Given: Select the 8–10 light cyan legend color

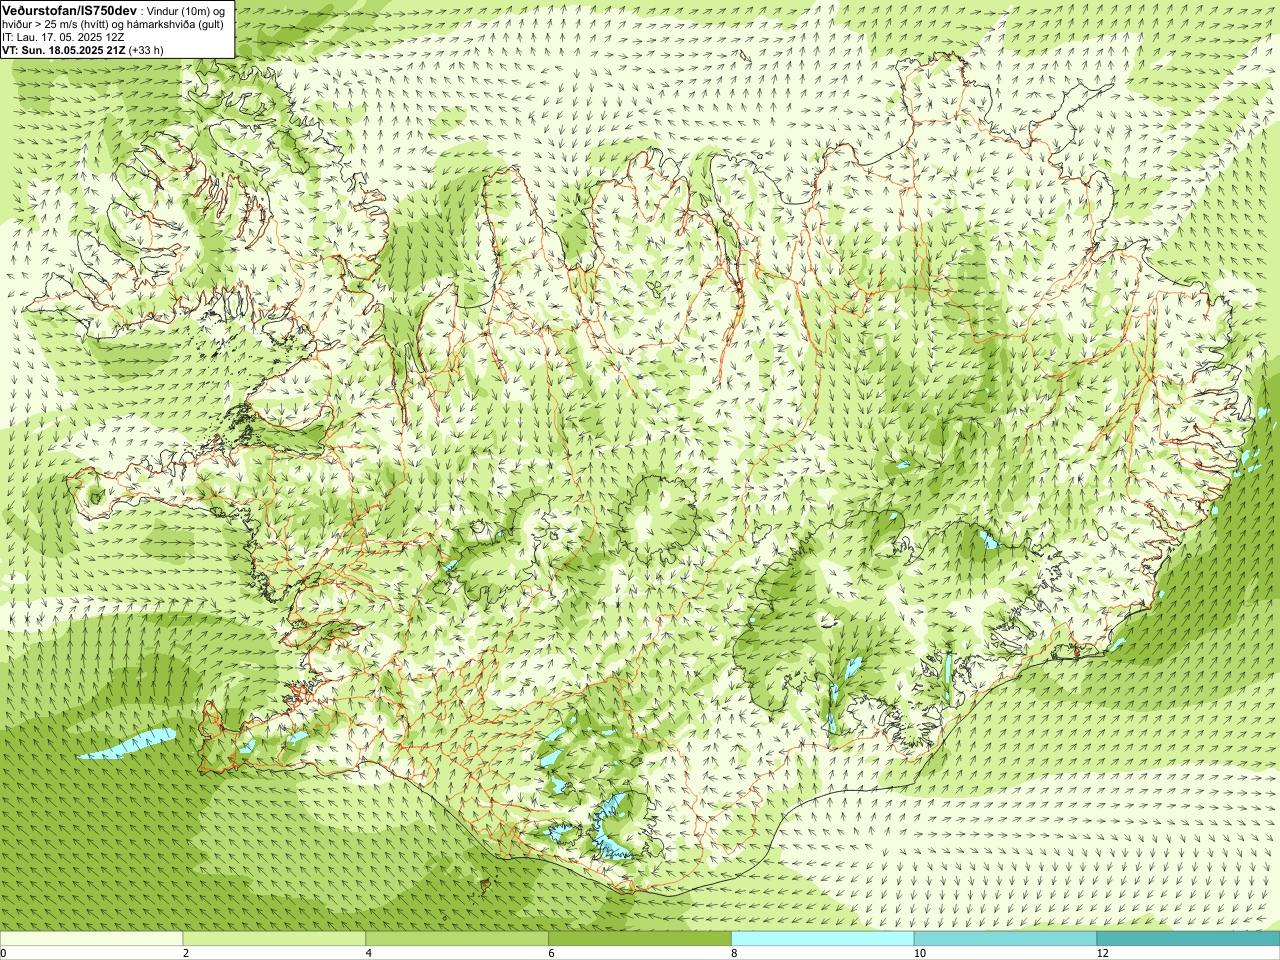Looking at the screenshot, I should coord(822,939).
